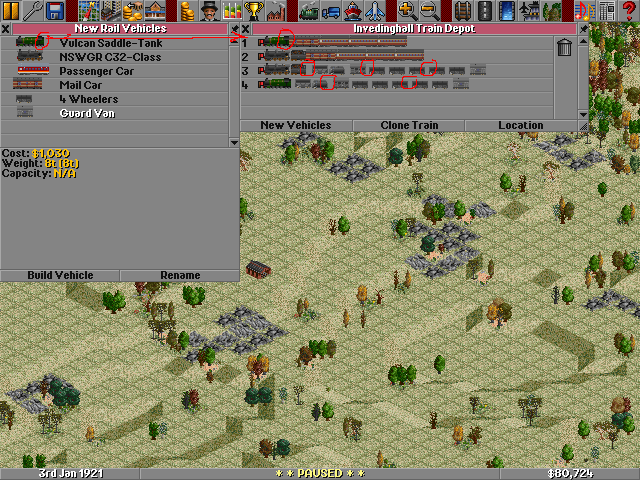Open the ship list icon
The height and width of the screenshot is (480, 640).
tap(353, 11)
